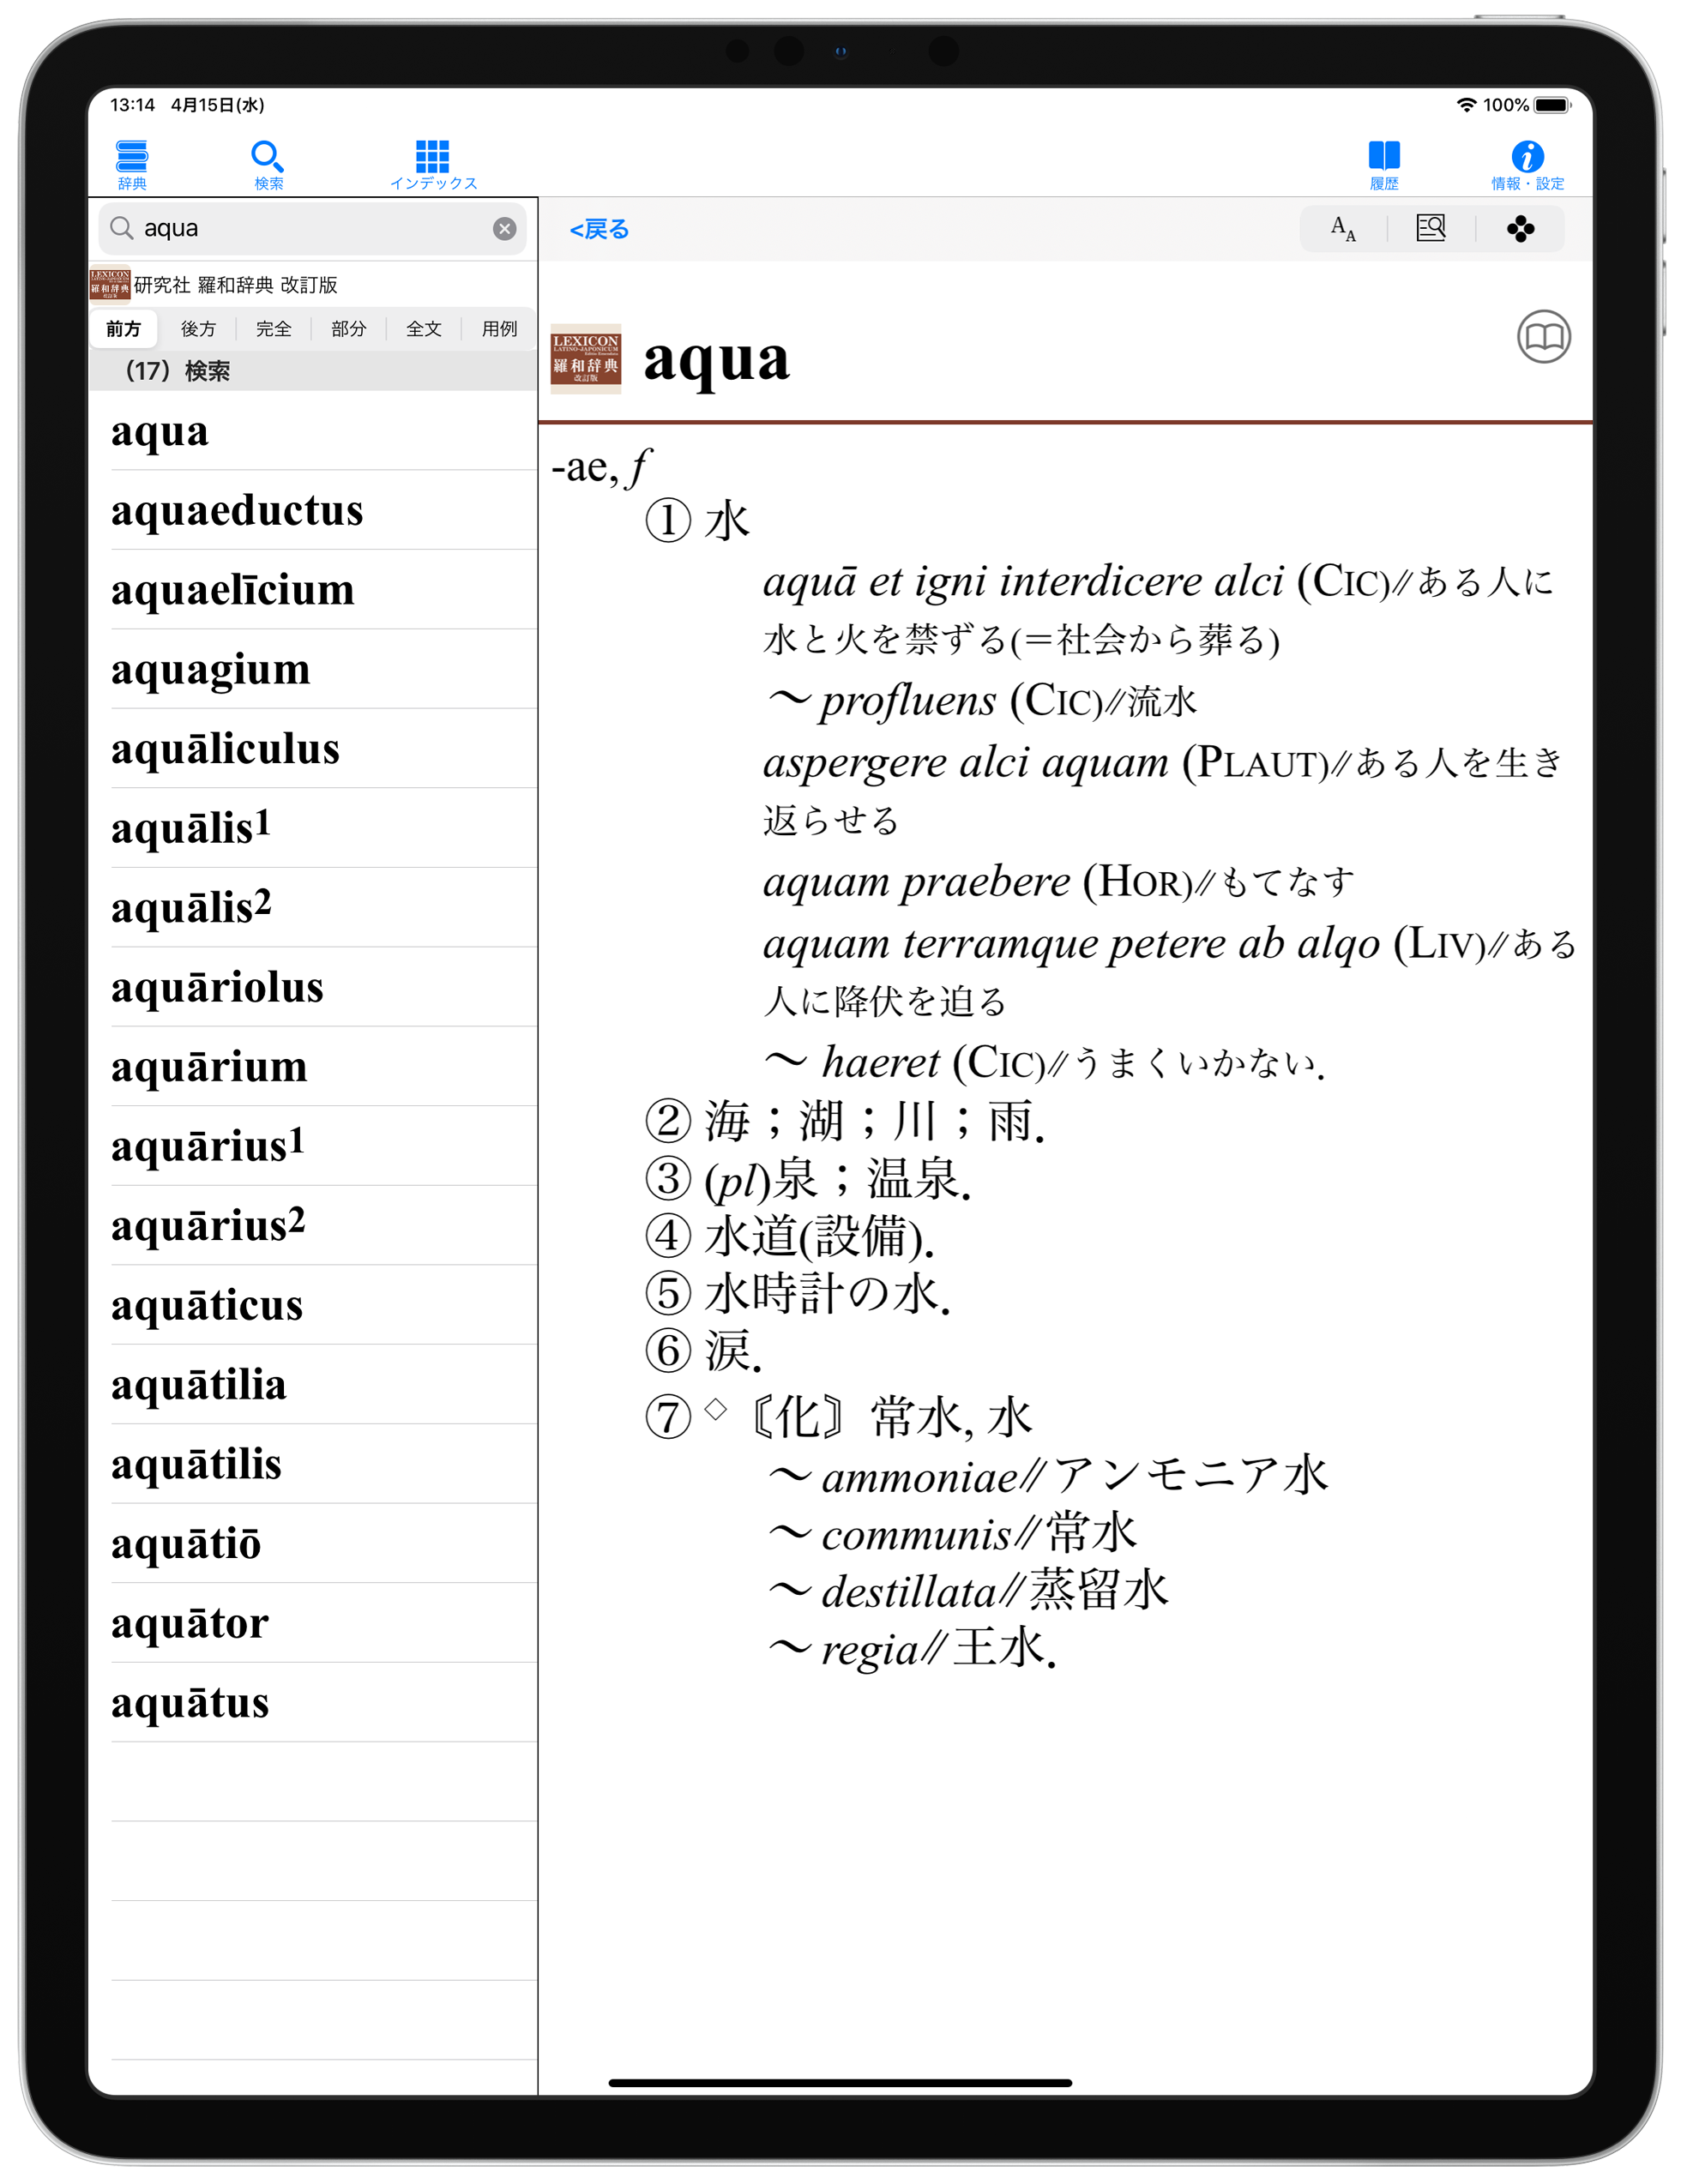The image size is (1681, 2184).
Task: Select aquārium from the result list
Action: [209, 1067]
